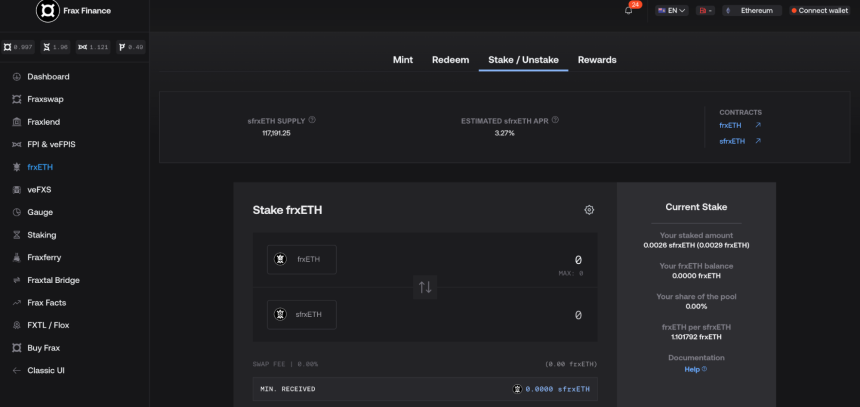The width and height of the screenshot is (860, 407).
Task: Click the FXTL / Flox sidebar icon
Action: click(16, 325)
